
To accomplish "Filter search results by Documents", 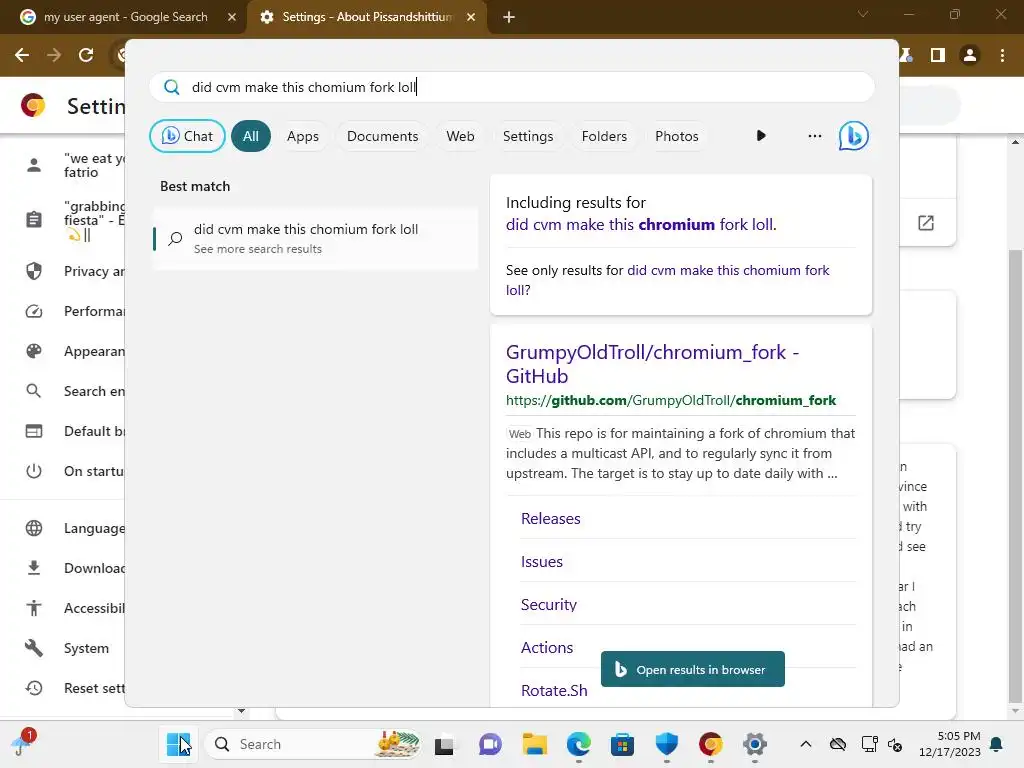I will point(383,136).
